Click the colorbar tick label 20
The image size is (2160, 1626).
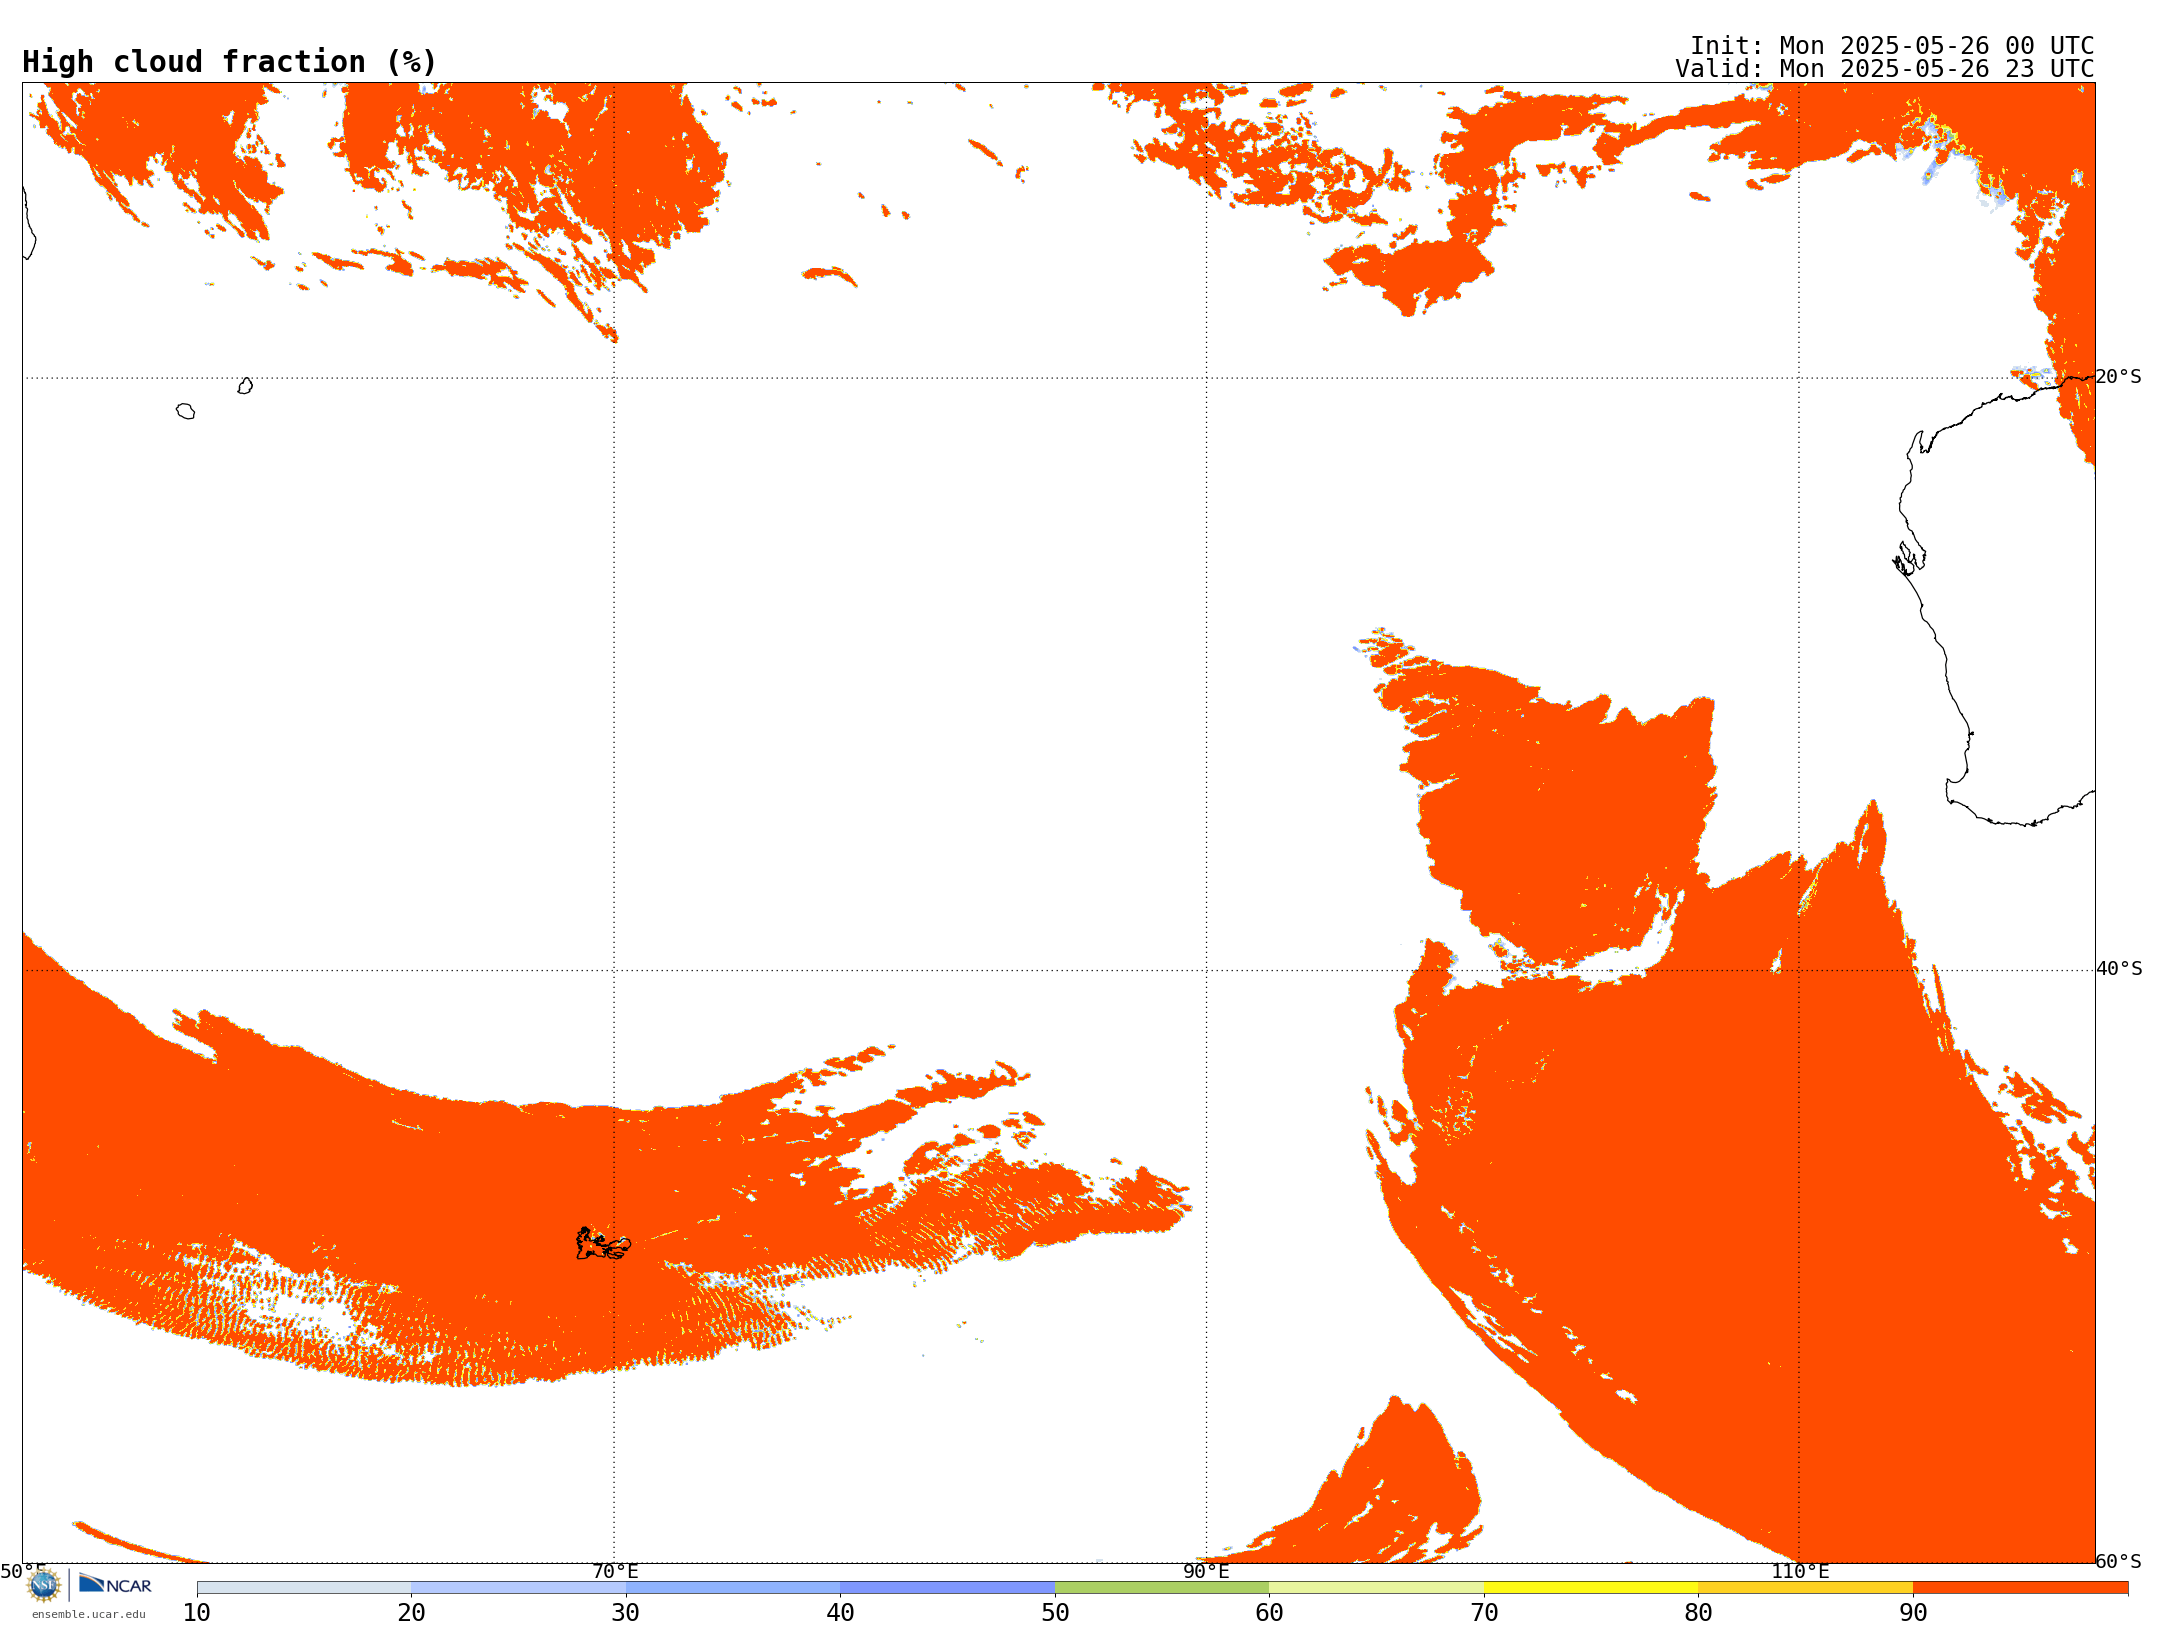click(411, 1613)
